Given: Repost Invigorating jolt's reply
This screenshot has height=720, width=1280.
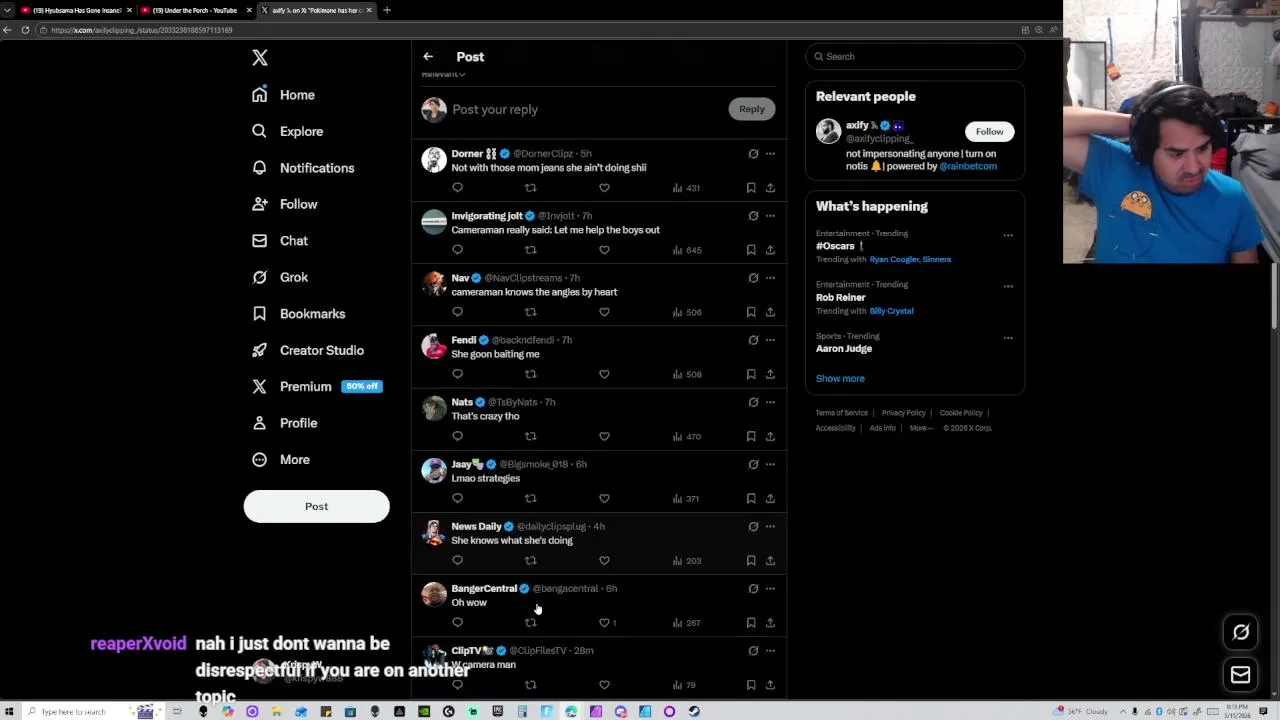Looking at the screenshot, I should point(531,250).
